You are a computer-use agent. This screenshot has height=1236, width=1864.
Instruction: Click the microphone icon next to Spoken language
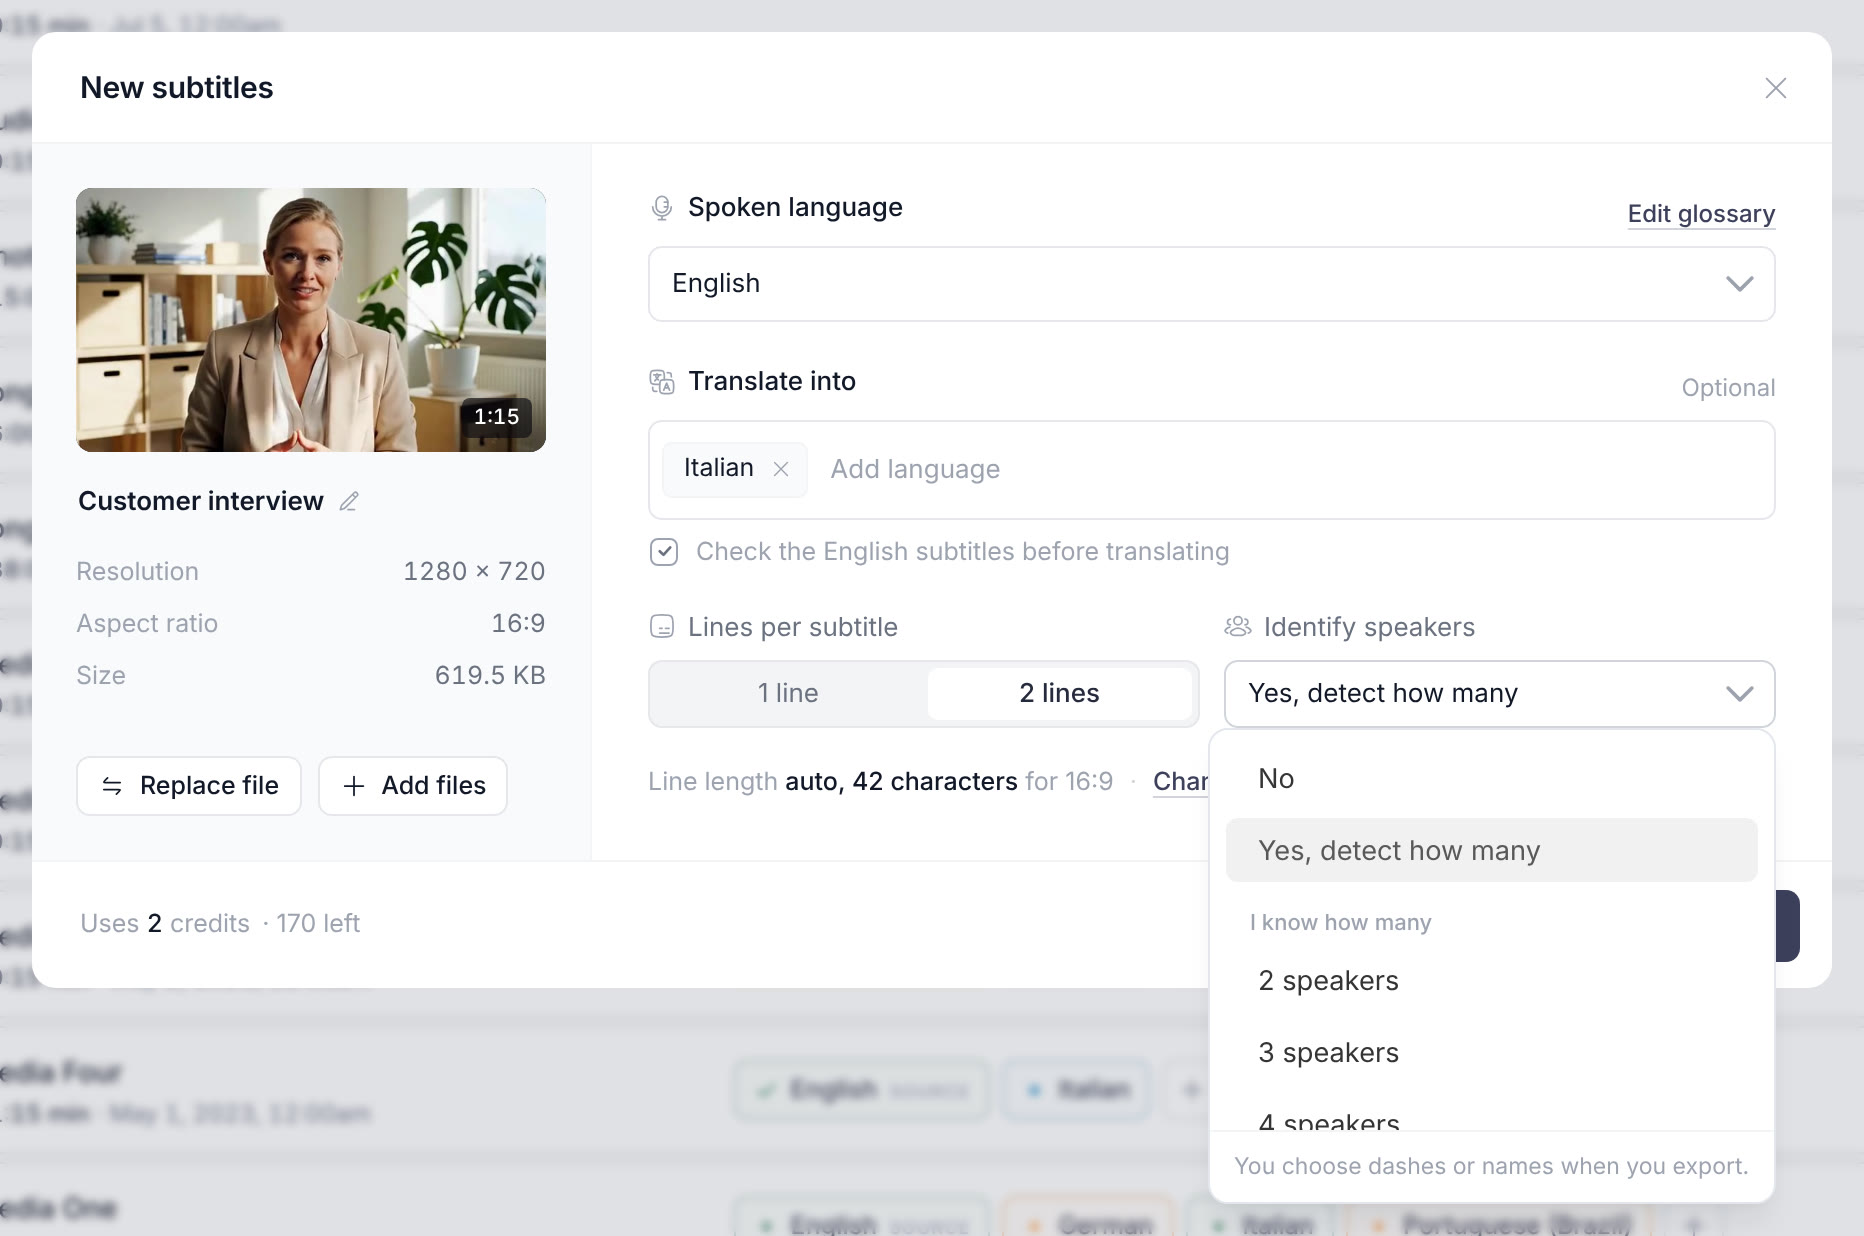(x=661, y=207)
